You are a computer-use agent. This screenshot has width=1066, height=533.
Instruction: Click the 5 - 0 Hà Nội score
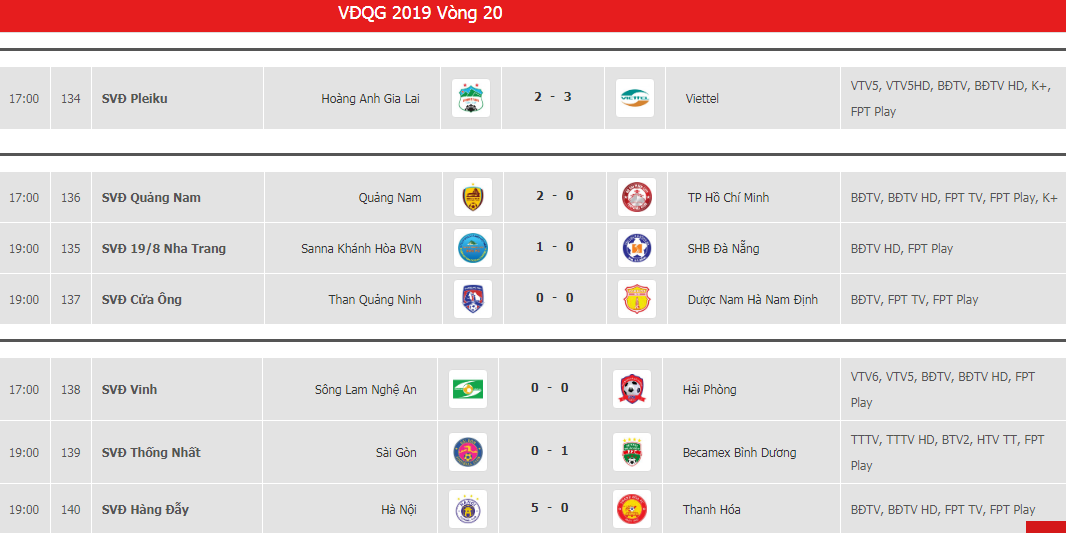coord(549,508)
